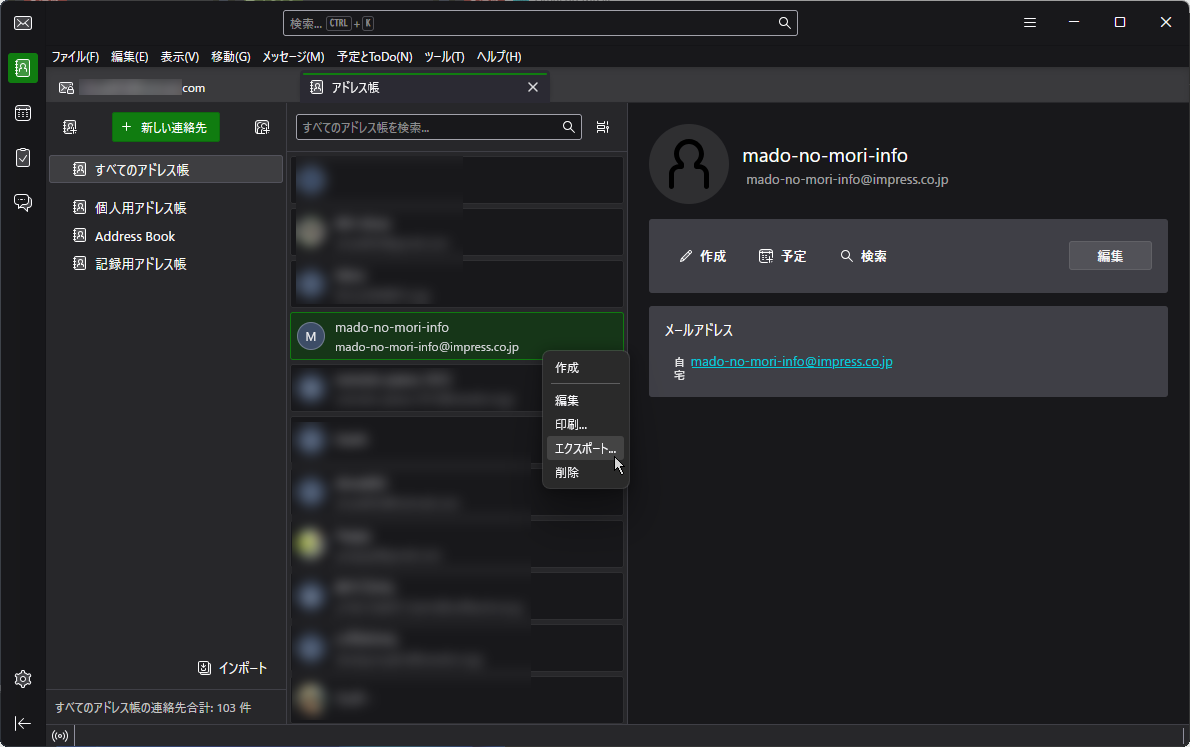Choose 編集 in the context menu
The height and width of the screenshot is (747, 1190).
585,400
